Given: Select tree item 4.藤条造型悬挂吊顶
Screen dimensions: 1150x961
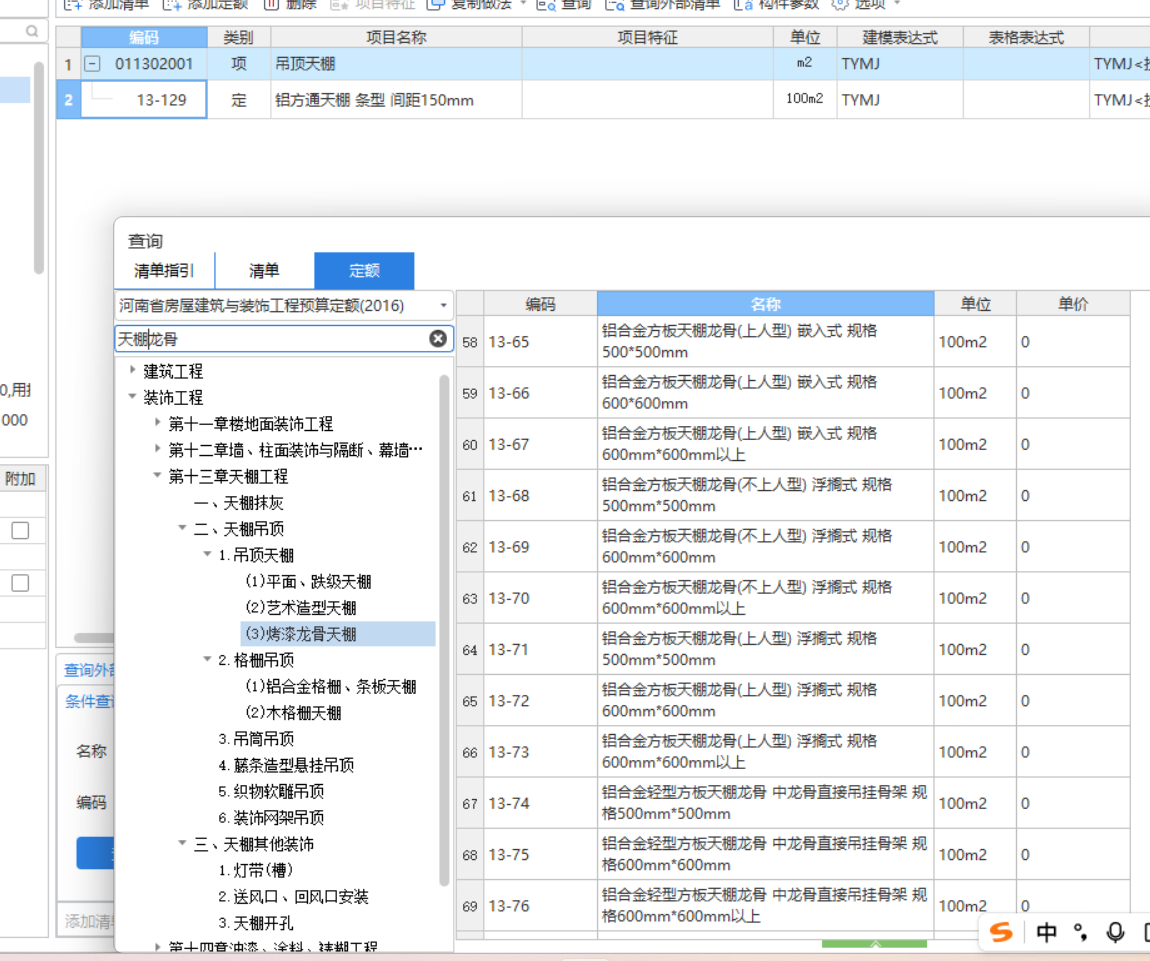Looking at the screenshot, I should pos(286,765).
